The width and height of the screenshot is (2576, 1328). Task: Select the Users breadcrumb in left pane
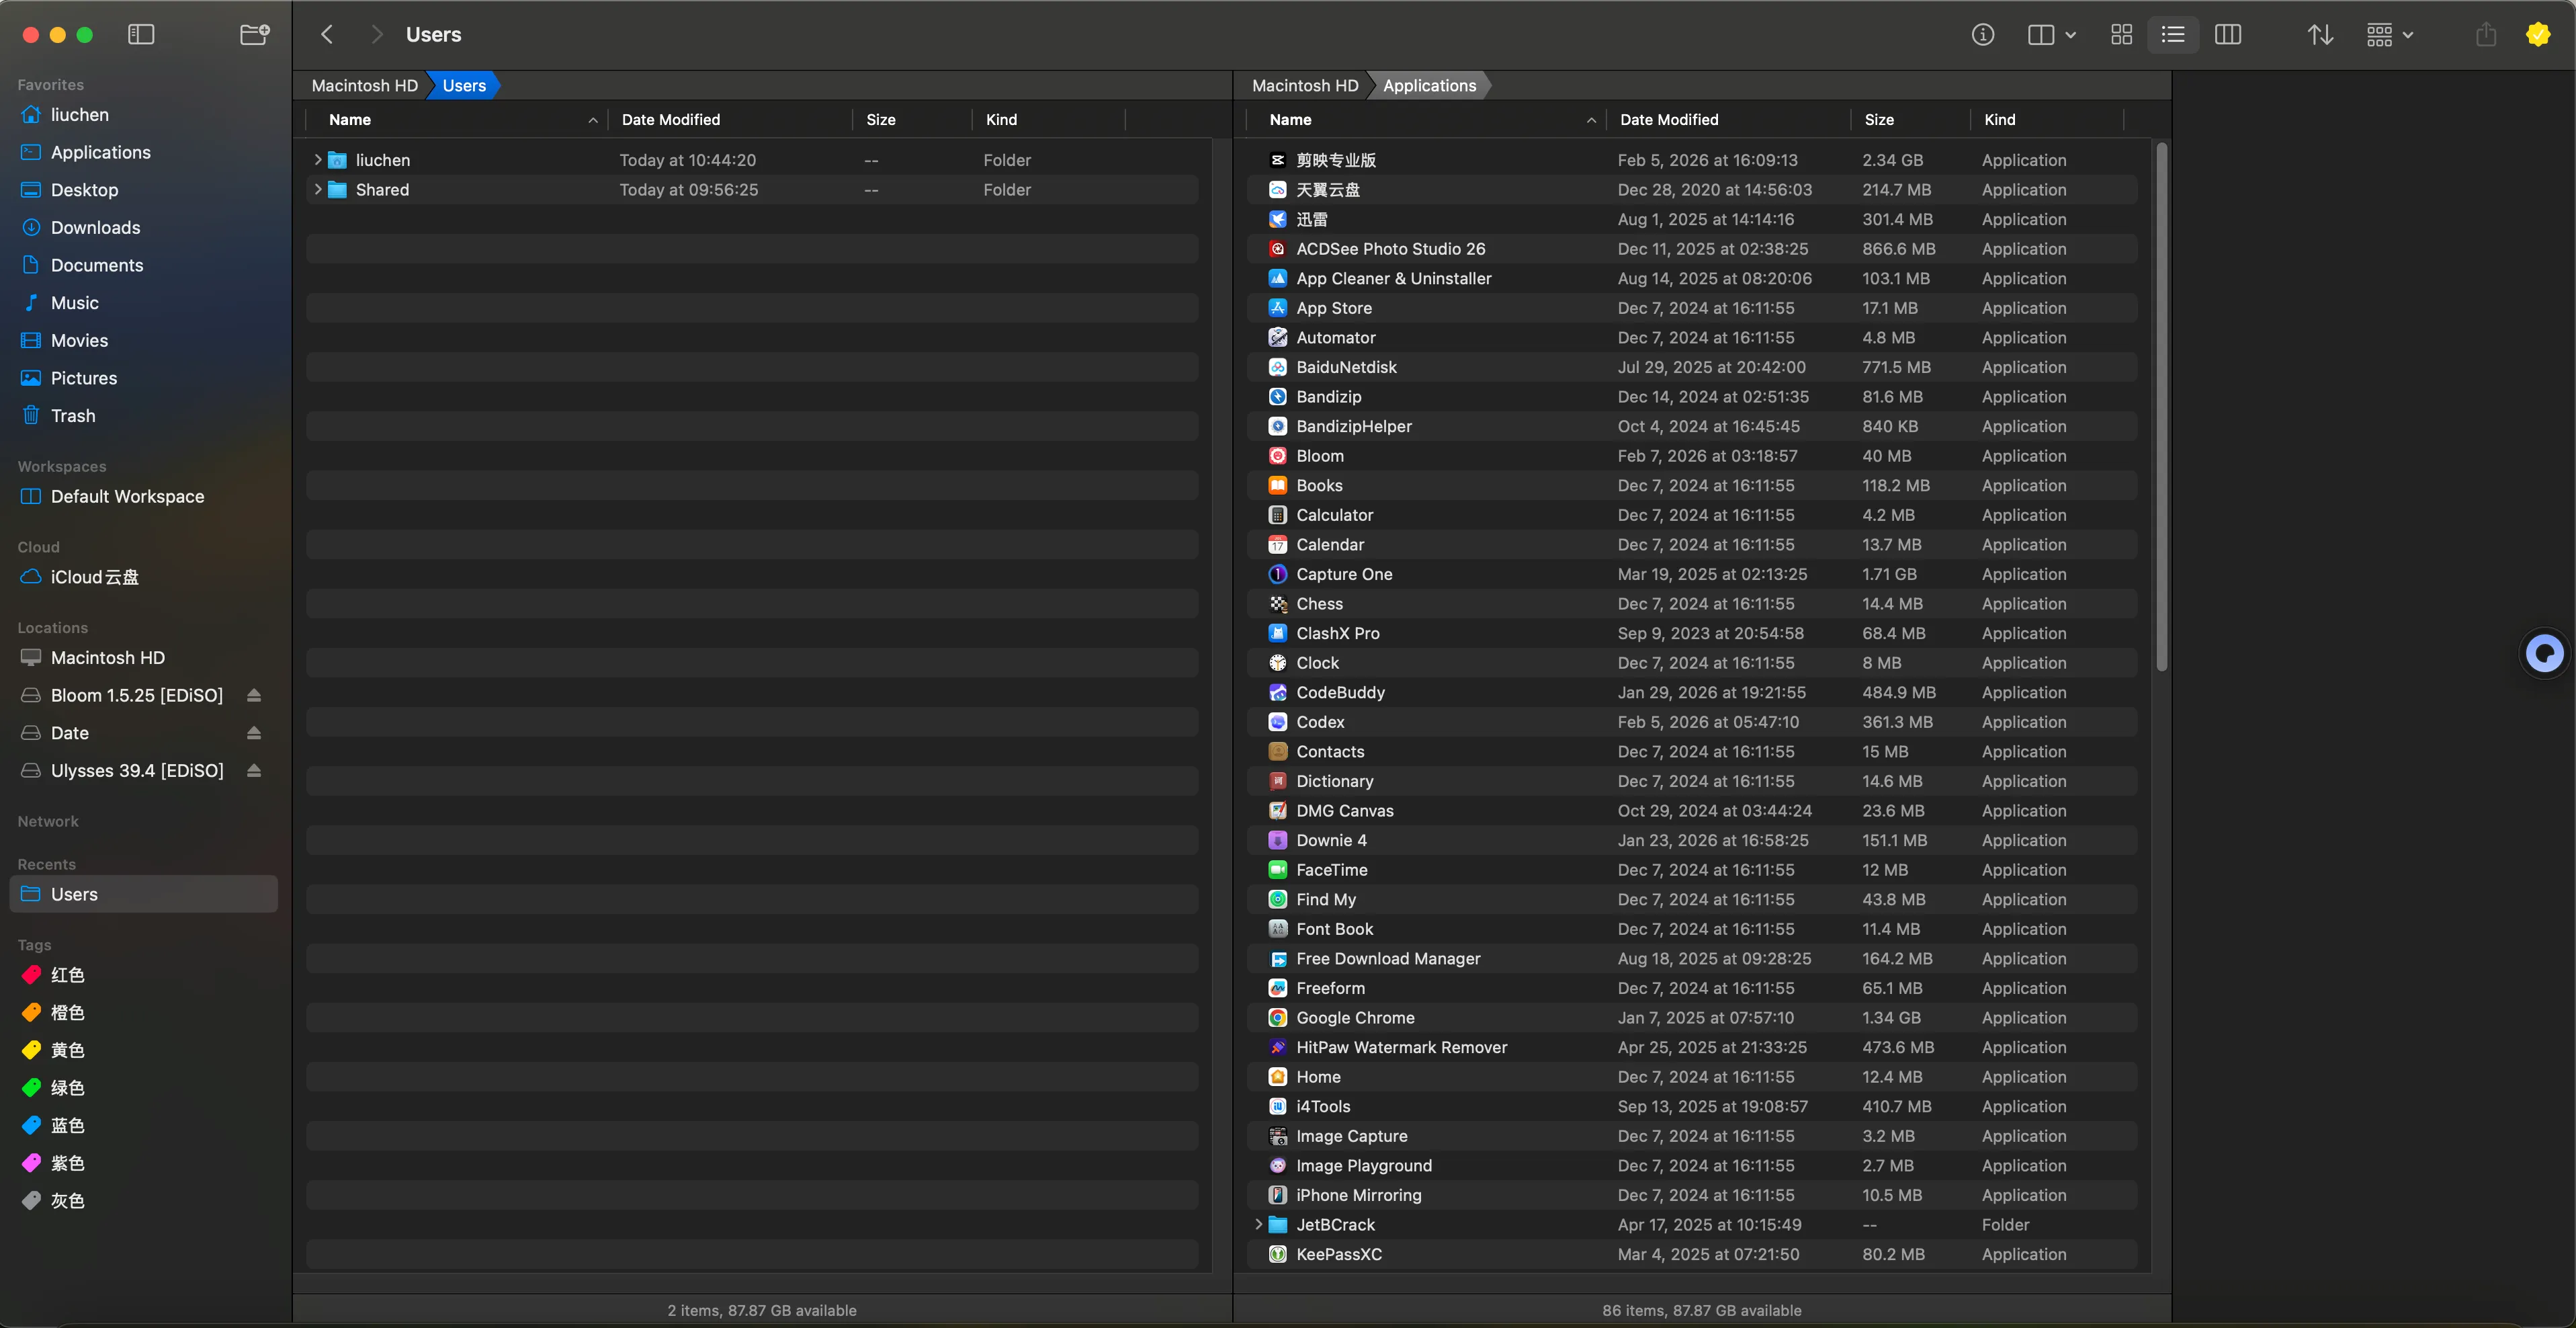(x=464, y=86)
